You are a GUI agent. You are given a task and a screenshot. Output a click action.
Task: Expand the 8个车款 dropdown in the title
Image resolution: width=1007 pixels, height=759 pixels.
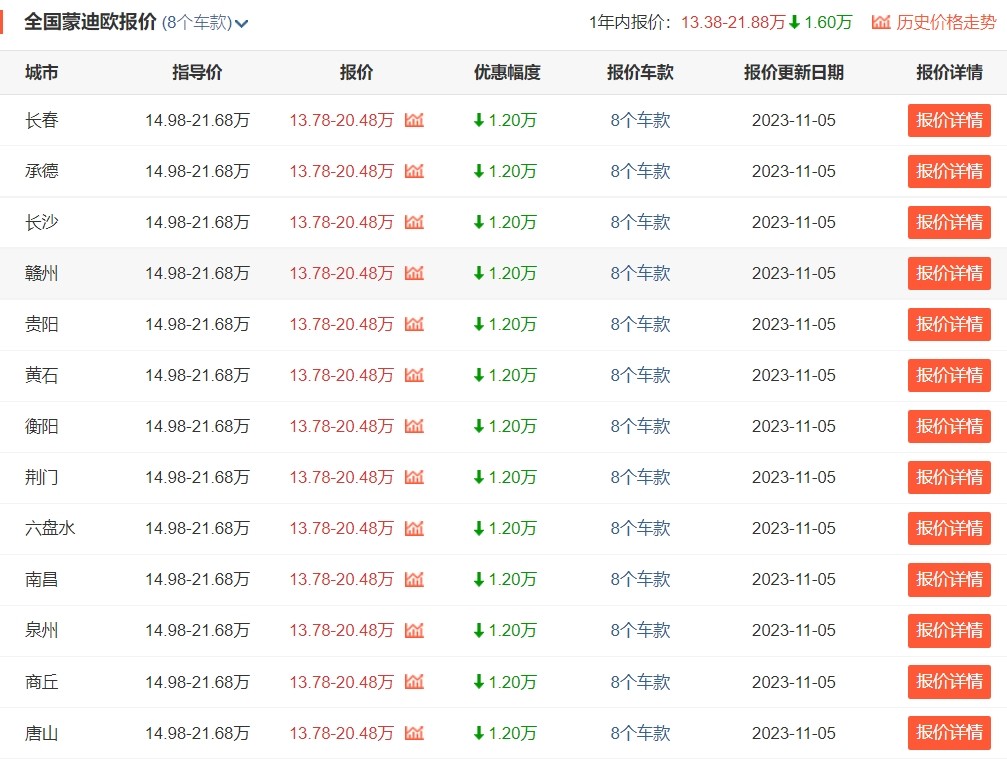coord(206,22)
